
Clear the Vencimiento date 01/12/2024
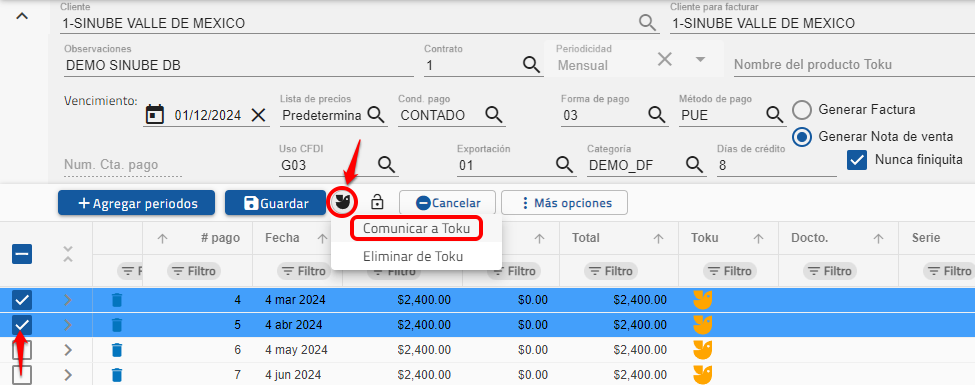click(x=258, y=114)
